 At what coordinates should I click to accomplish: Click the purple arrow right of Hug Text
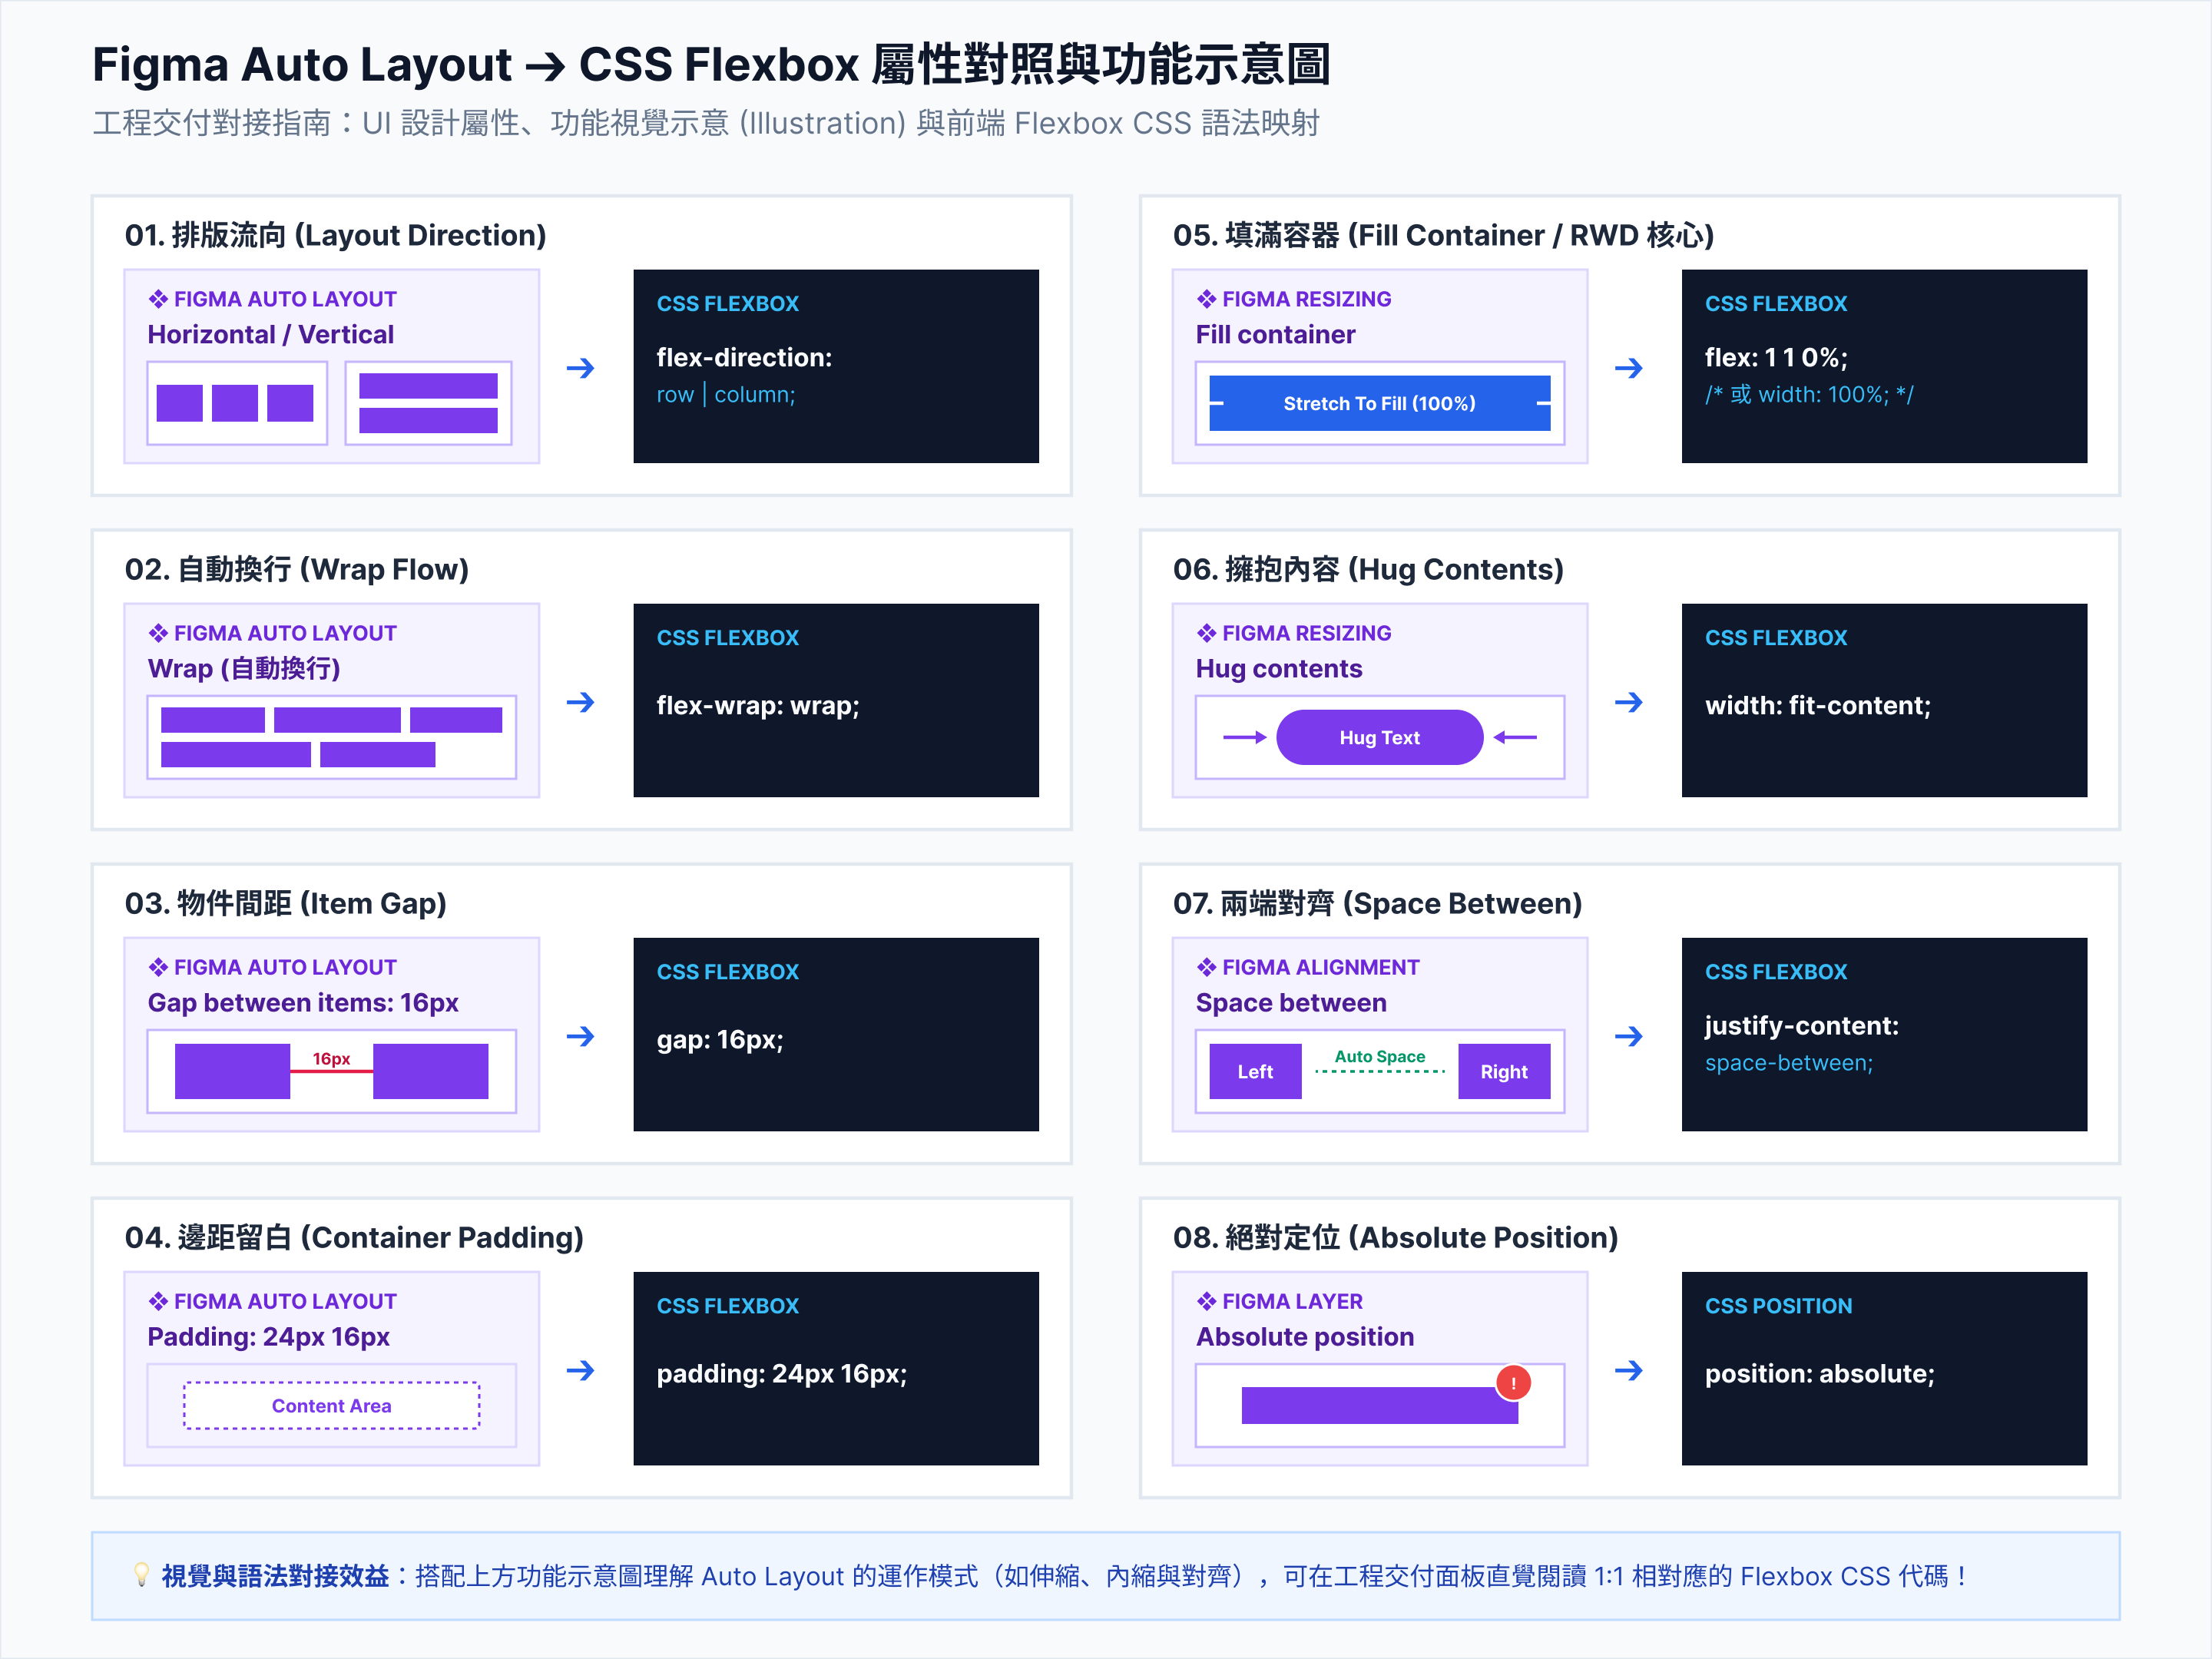[1515, 737]
